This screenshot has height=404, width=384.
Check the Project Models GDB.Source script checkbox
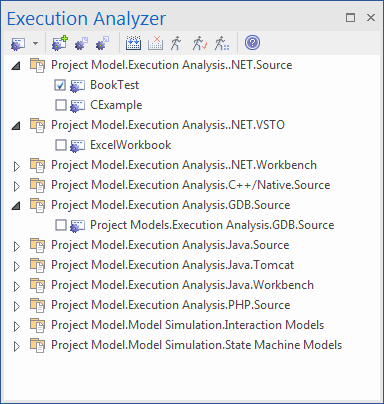pyautogui.click(x=60, y=225)
